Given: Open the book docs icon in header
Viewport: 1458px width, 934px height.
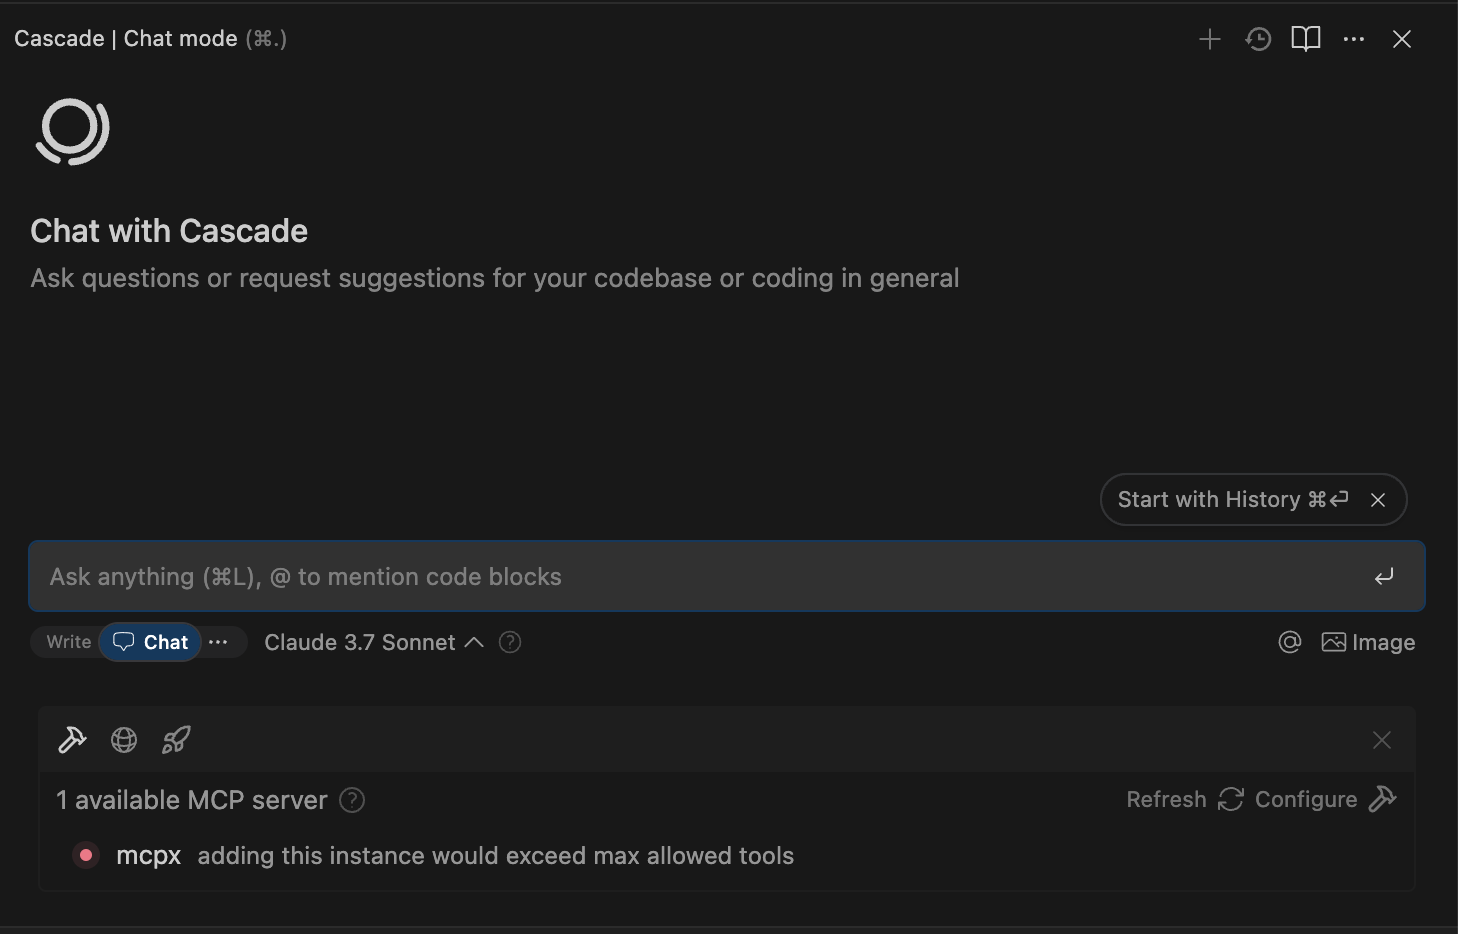Looking at the screenshot, I should tap(1306, 39).
